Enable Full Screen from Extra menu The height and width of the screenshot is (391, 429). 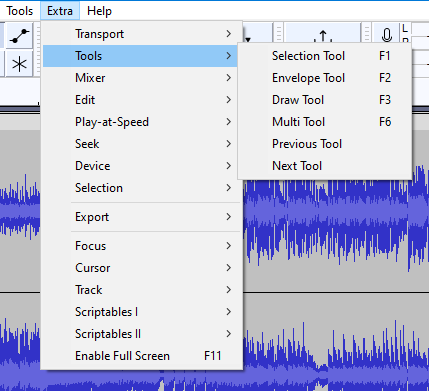(x=141, y=356)
